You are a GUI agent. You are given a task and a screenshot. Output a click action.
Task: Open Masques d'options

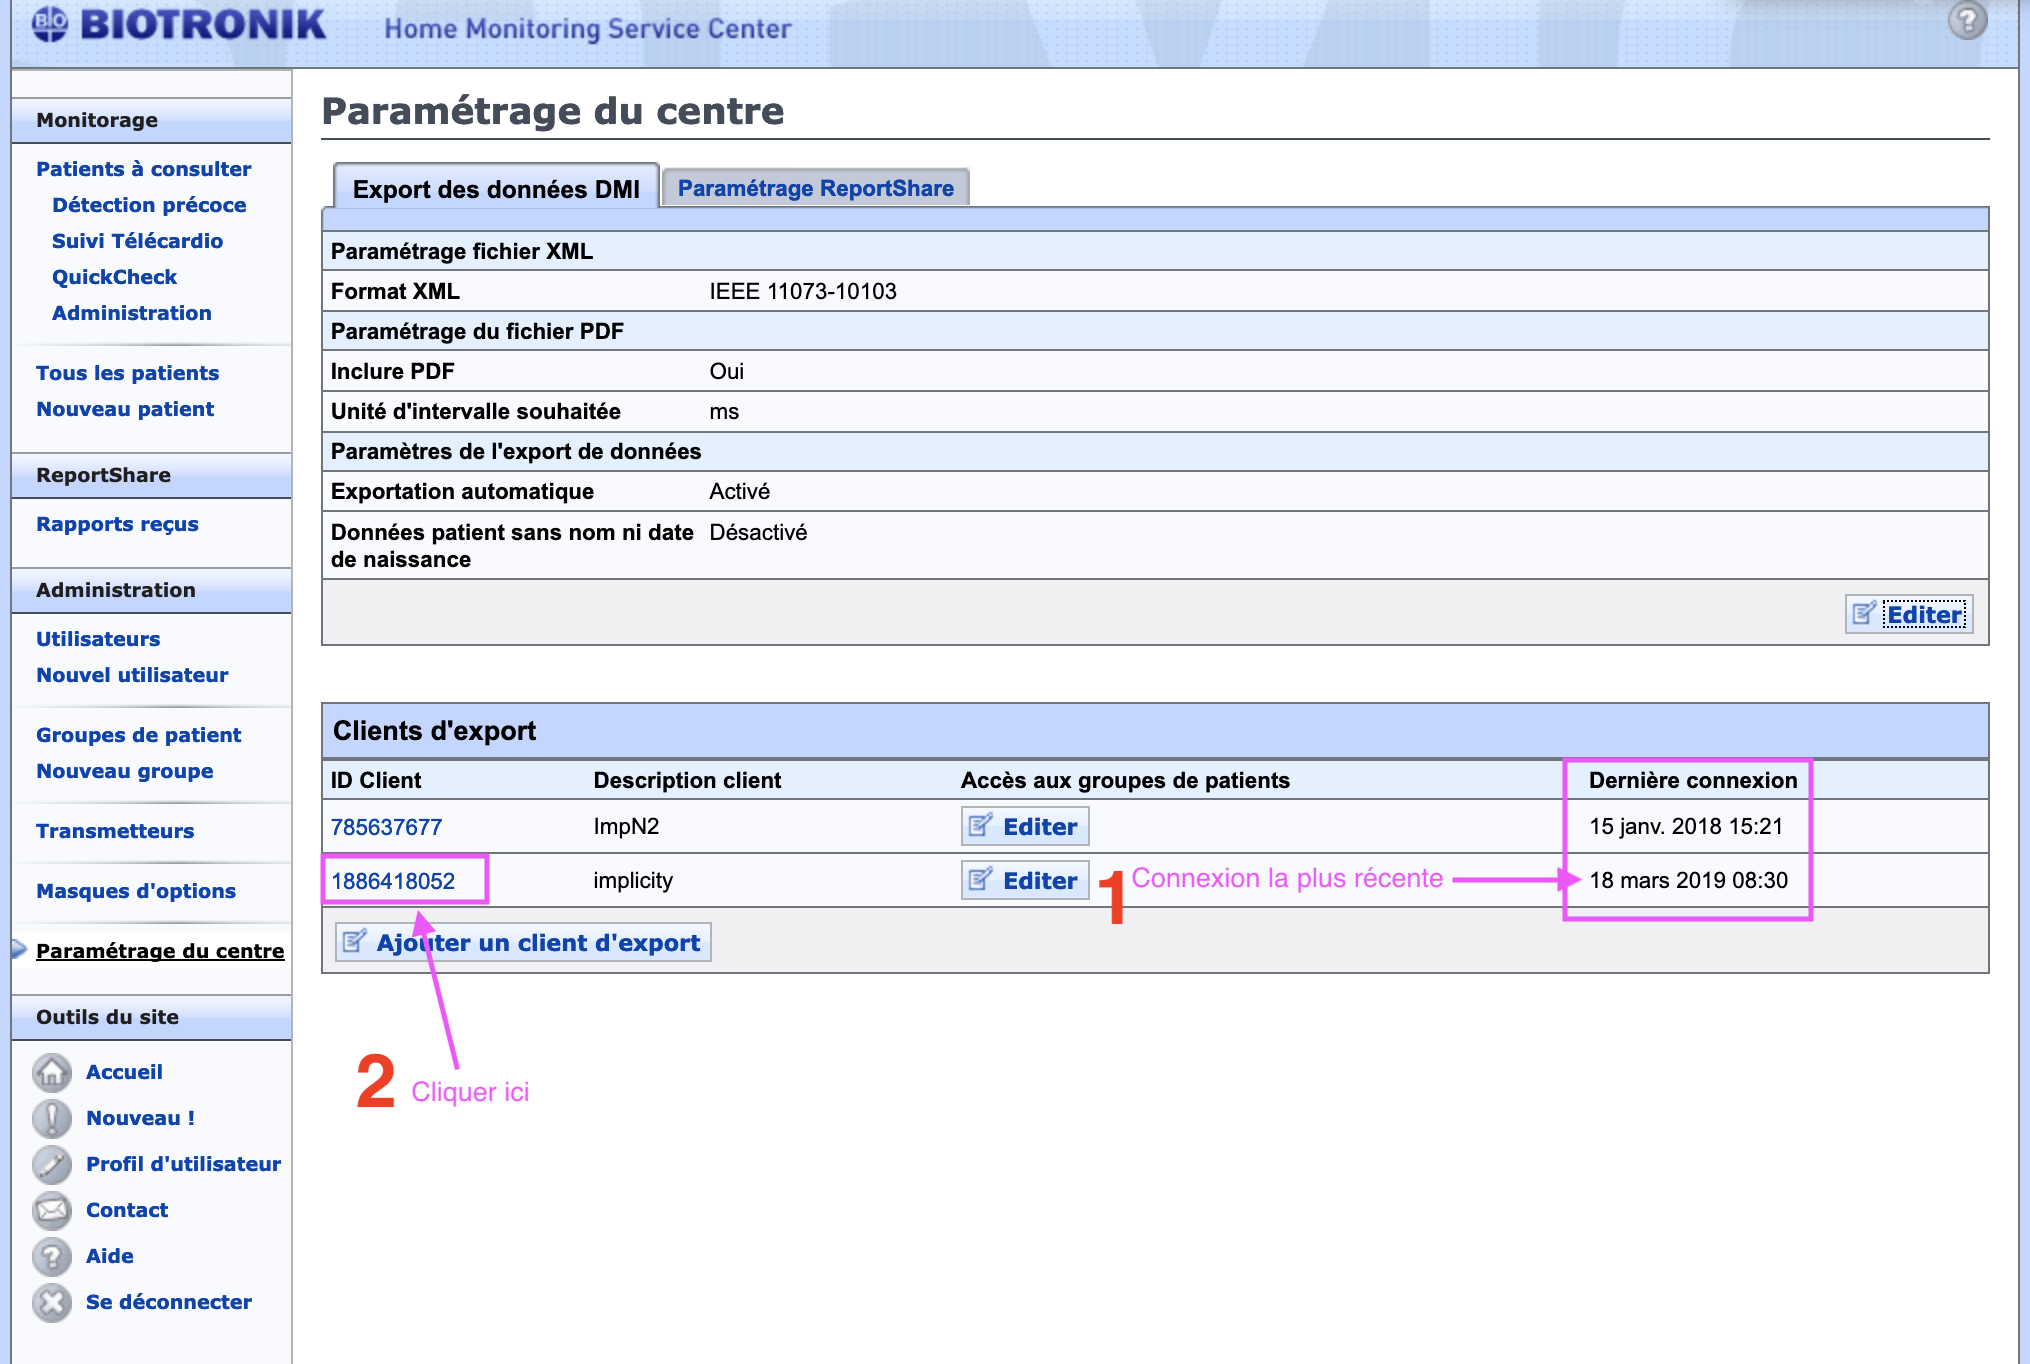[x=136, y=891]
